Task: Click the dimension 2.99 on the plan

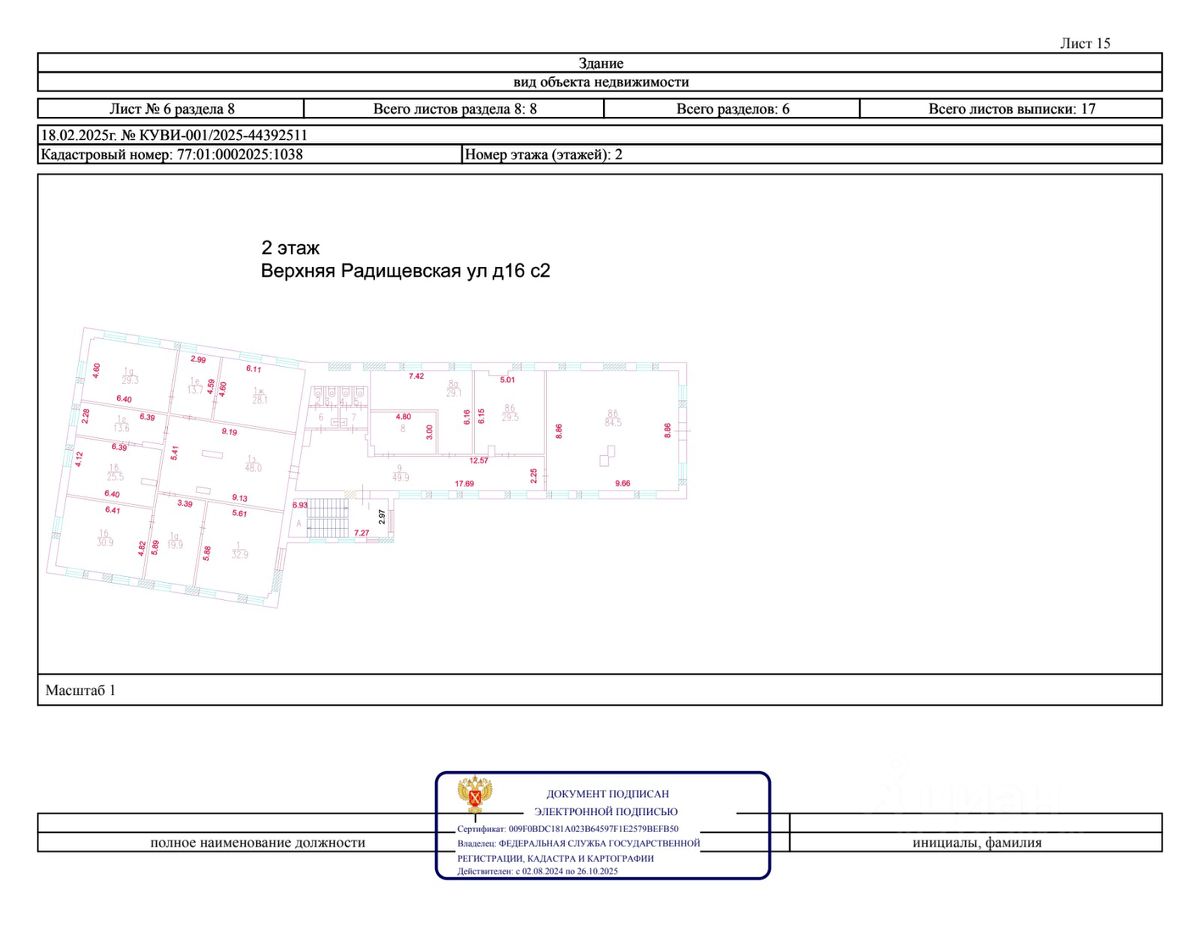Action: point(198,360)
